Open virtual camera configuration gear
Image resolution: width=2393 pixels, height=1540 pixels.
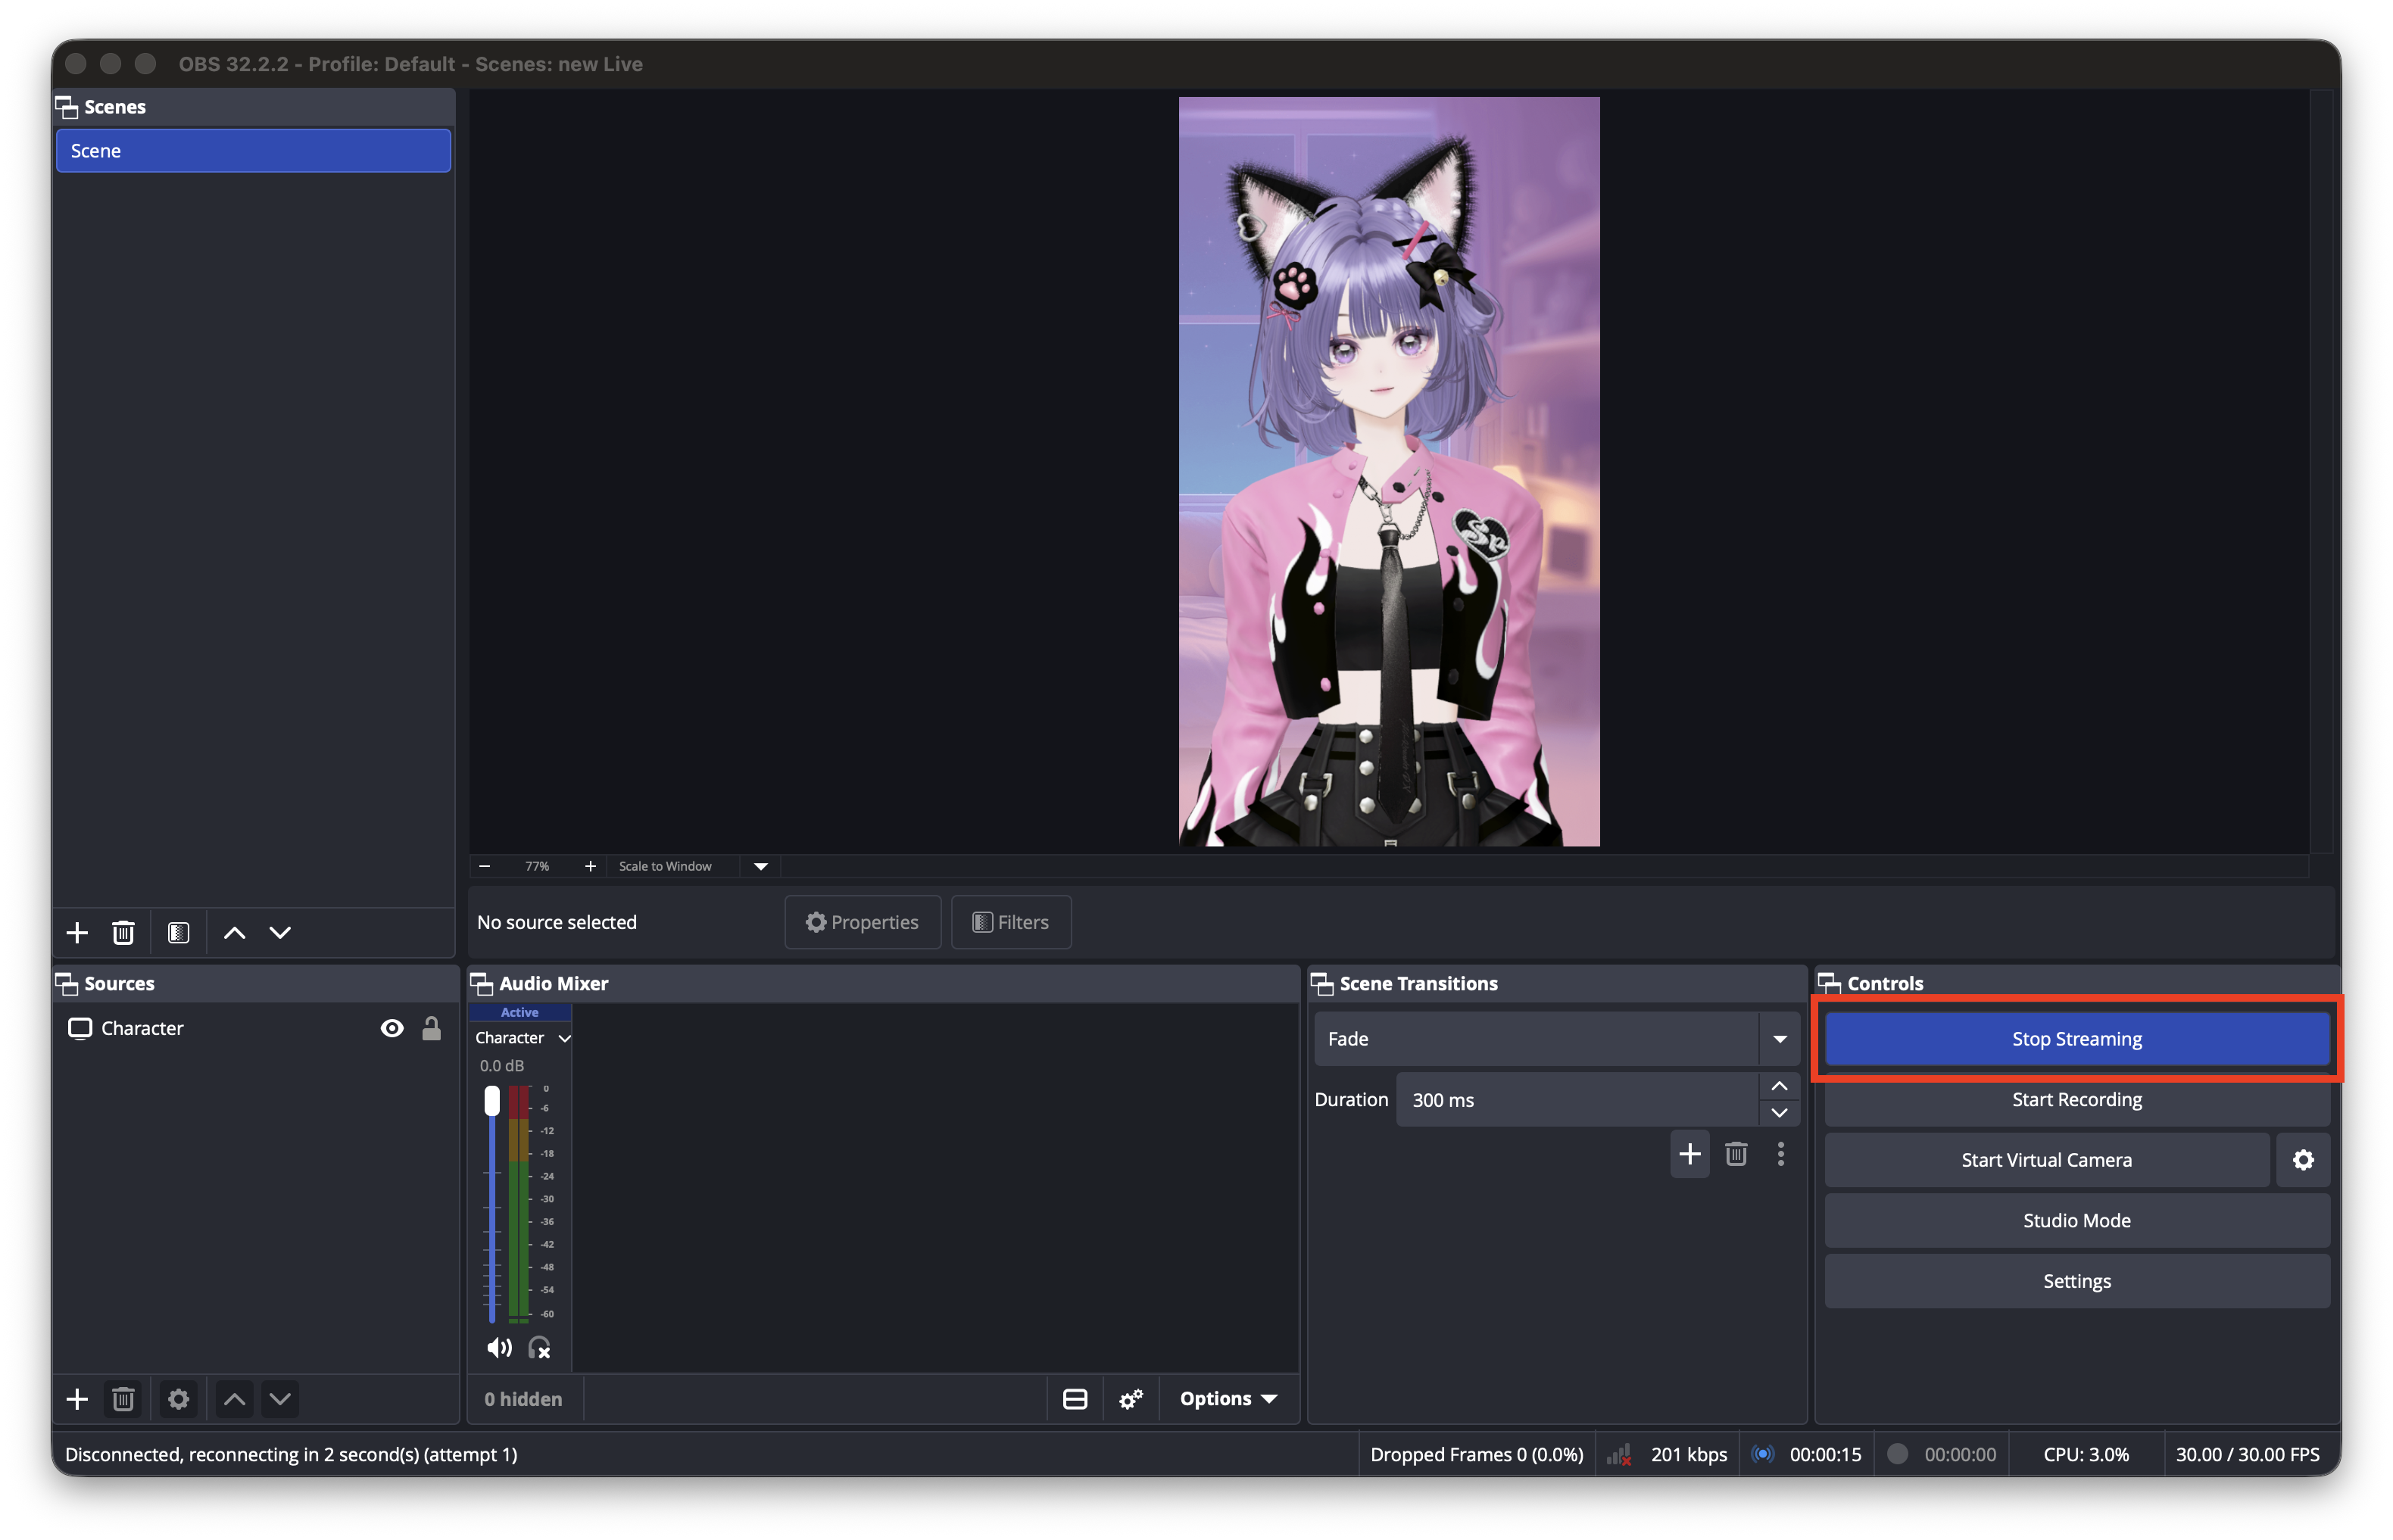pyautogui.click(x=2303, y=1160)
